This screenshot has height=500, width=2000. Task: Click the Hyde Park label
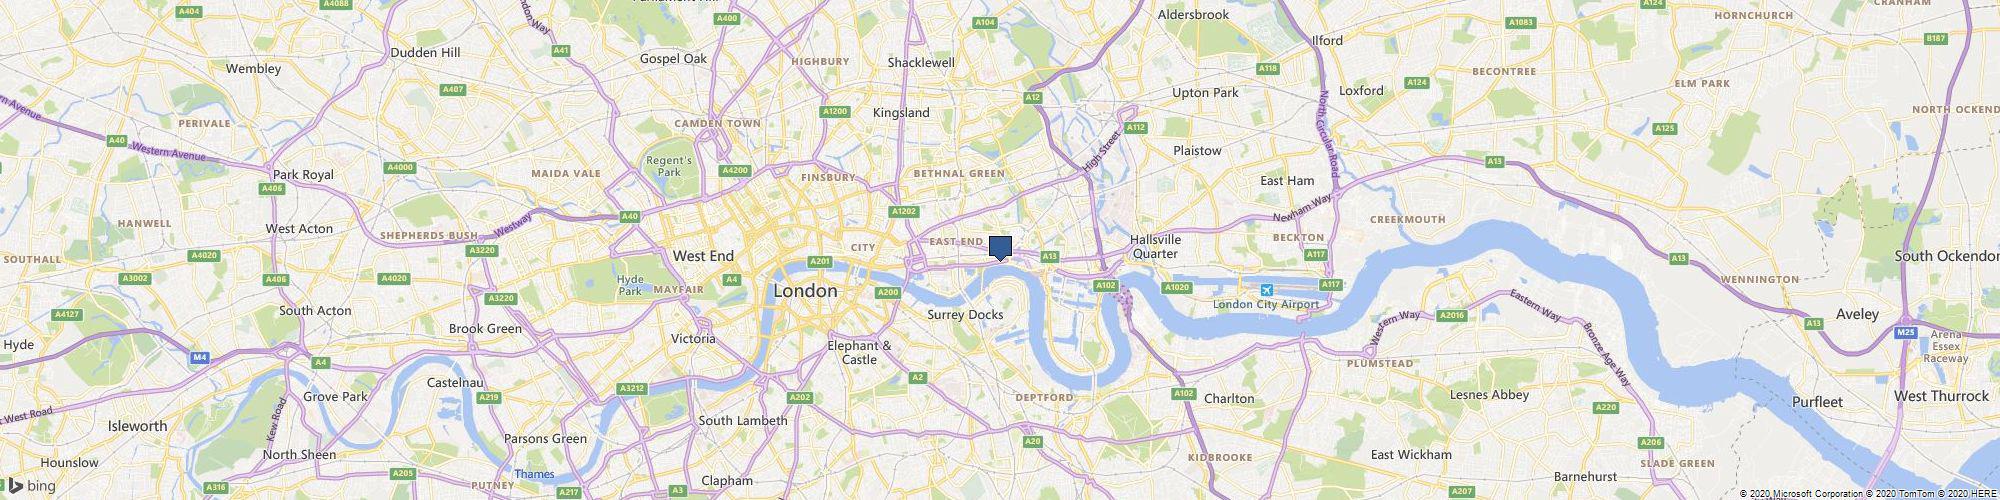pyautogui.click(x=630, y=285)
